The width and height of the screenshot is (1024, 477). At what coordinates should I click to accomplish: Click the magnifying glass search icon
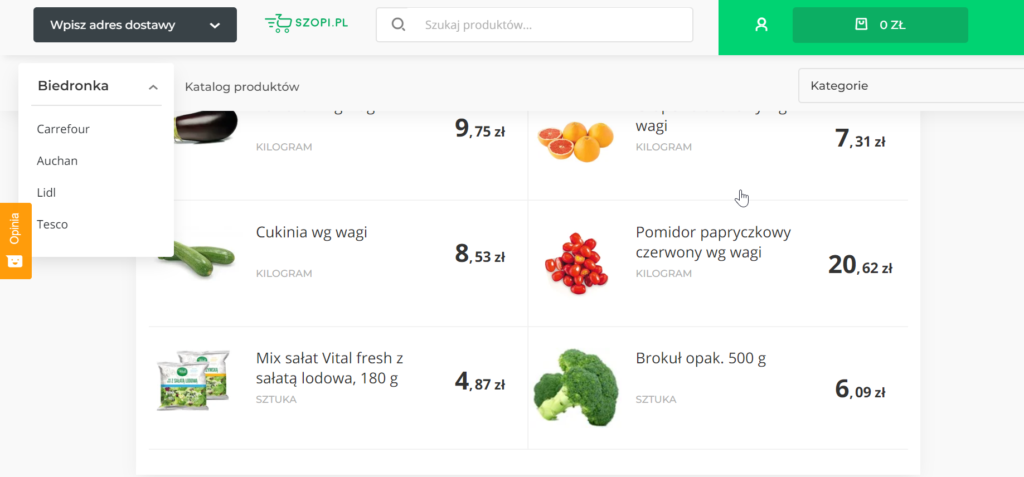tap(398, 25)
